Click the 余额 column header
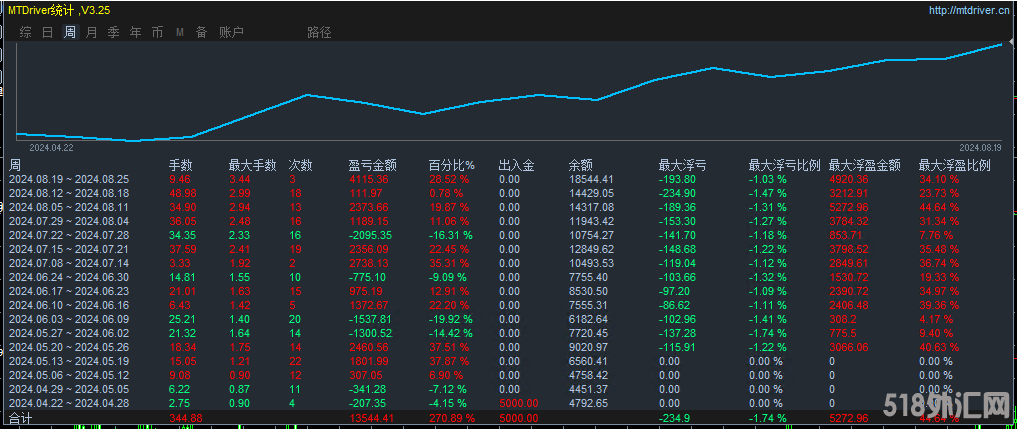The image size is (1017, 429). [x=580, y=165]
